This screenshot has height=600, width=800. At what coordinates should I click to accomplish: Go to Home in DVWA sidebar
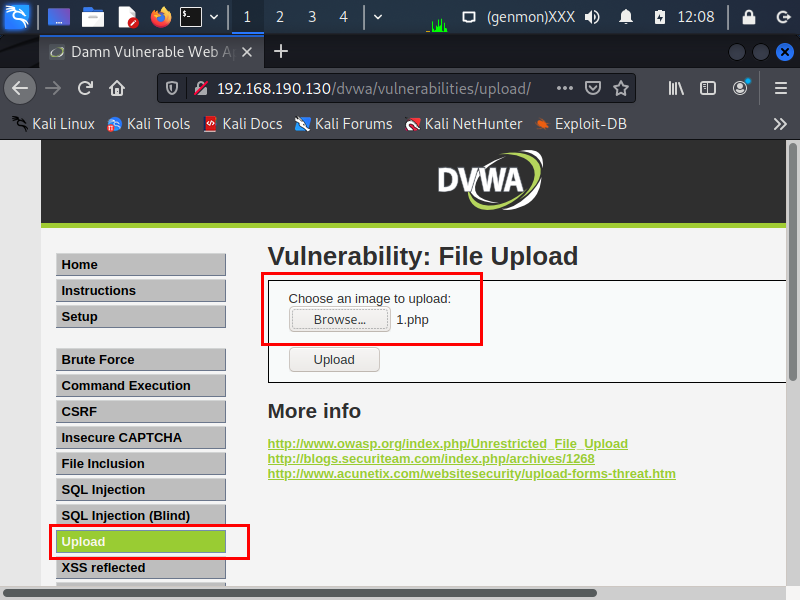tap(141, 264)
